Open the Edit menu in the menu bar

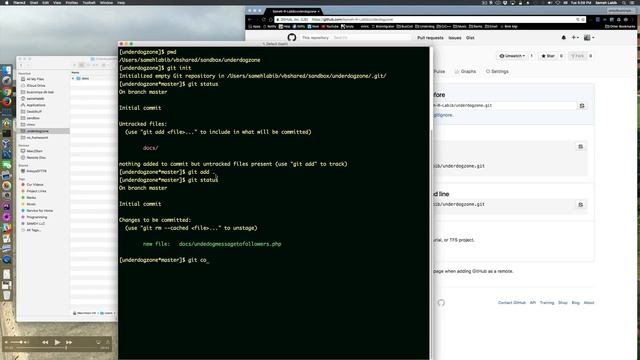tap(45, 2)
